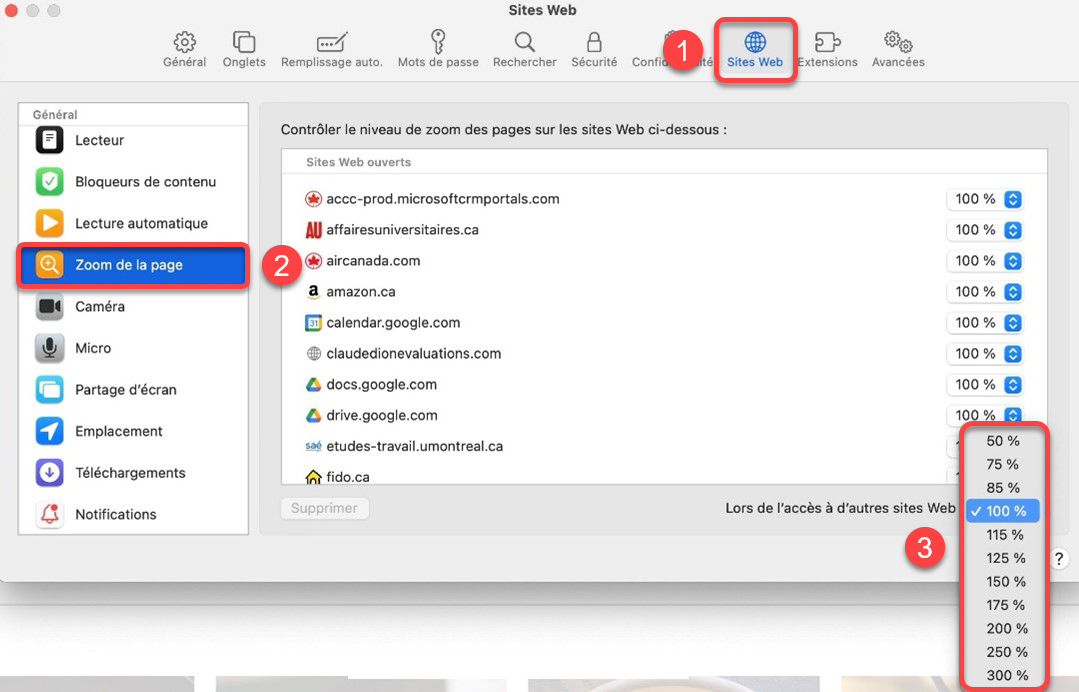The image size is (1079, 692).
Task: Select the aircanada.com maple leaf favicon
Action: (x=313, y=261)
